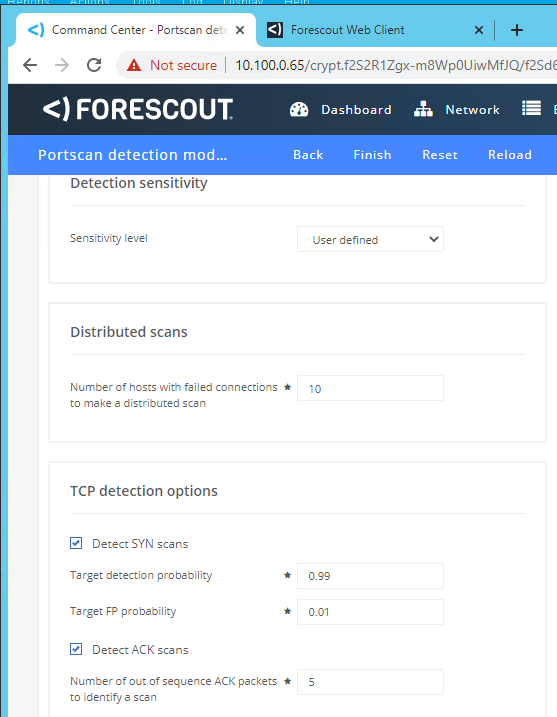Click the Not secure label
Screen dimensions: 557x717
click(183, 65)
